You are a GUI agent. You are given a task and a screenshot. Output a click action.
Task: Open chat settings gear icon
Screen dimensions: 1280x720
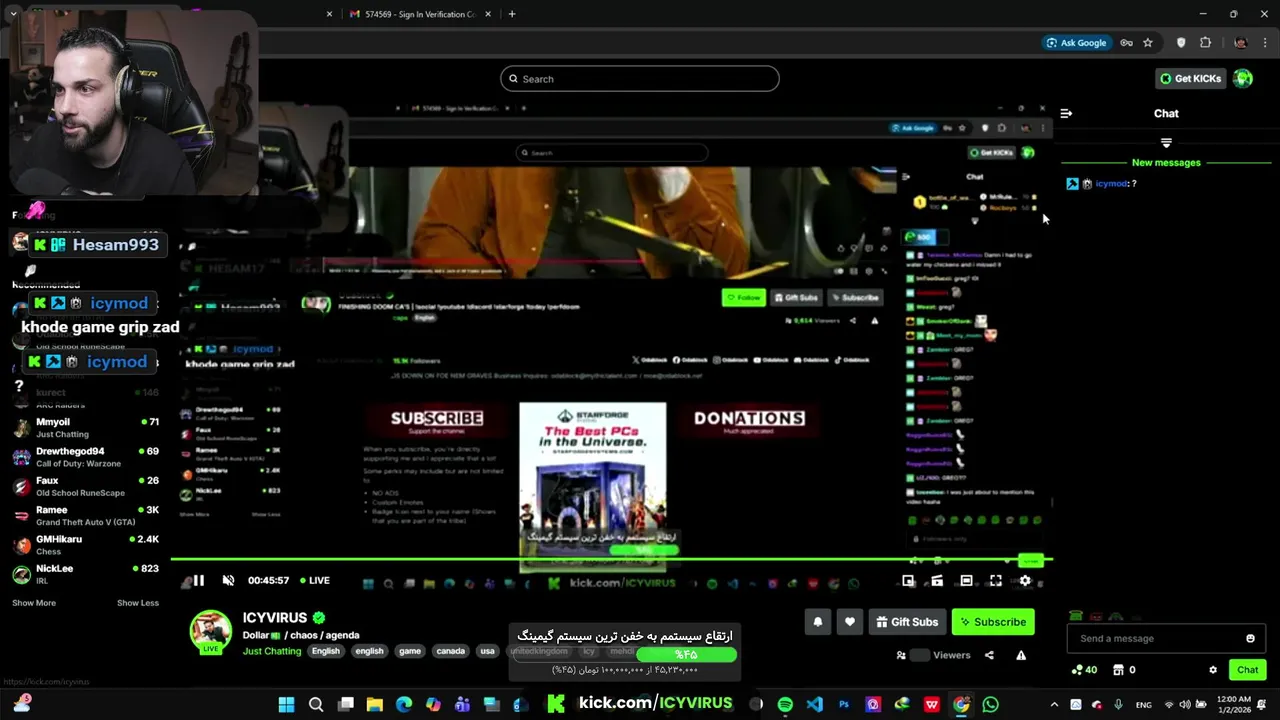(1213, 670)
